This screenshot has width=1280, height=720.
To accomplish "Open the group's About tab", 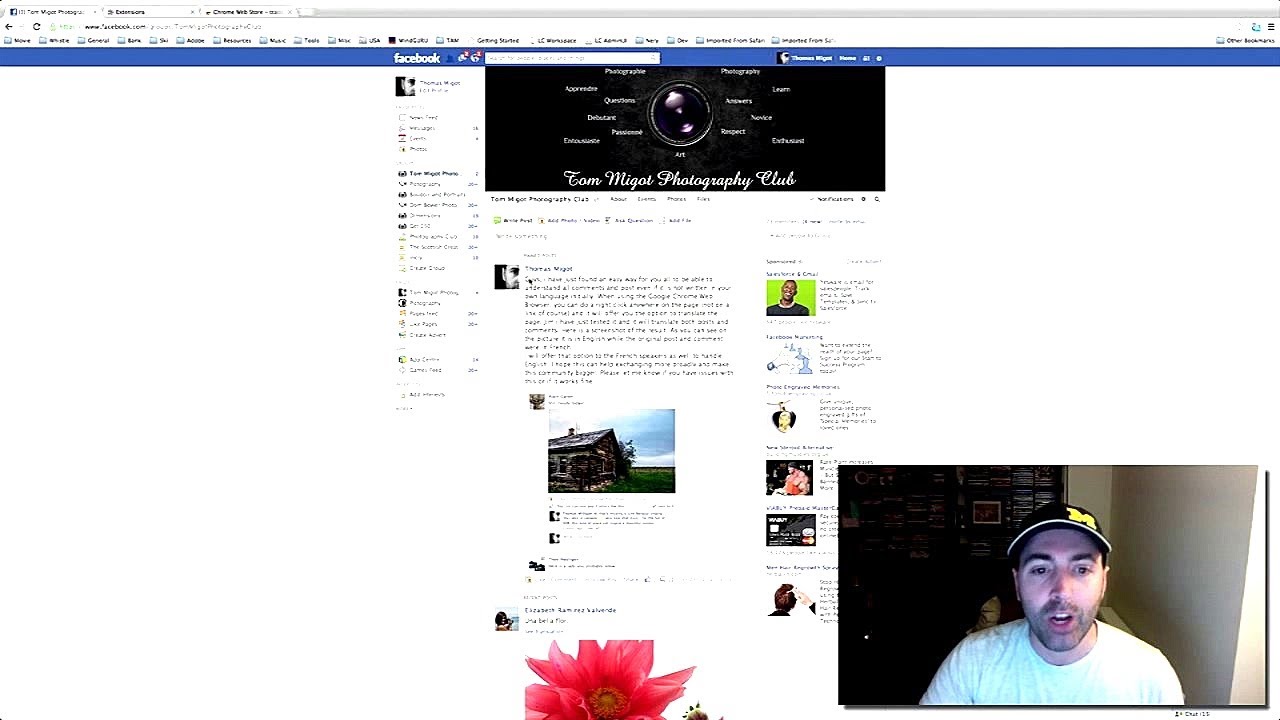I will tap(619, 199).
